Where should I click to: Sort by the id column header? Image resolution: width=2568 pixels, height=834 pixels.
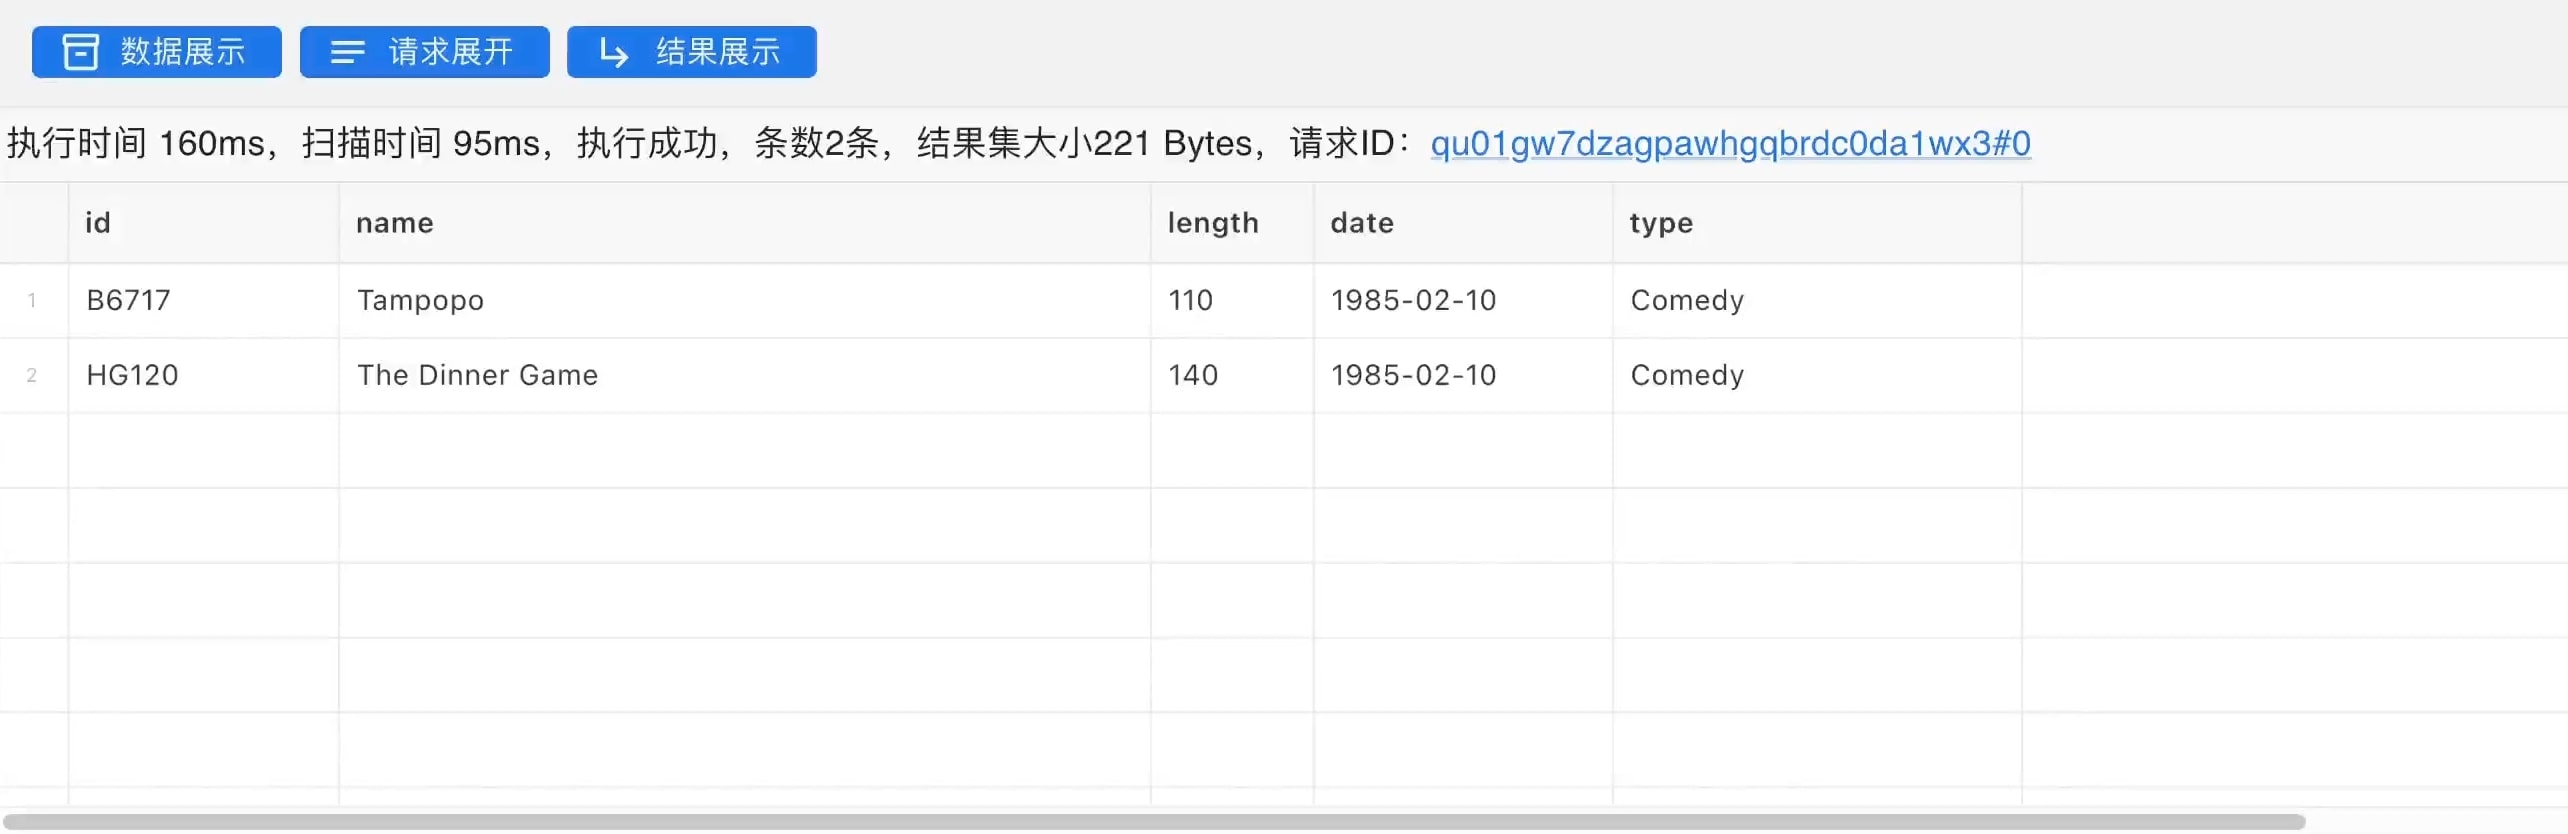tap(98, 223)
